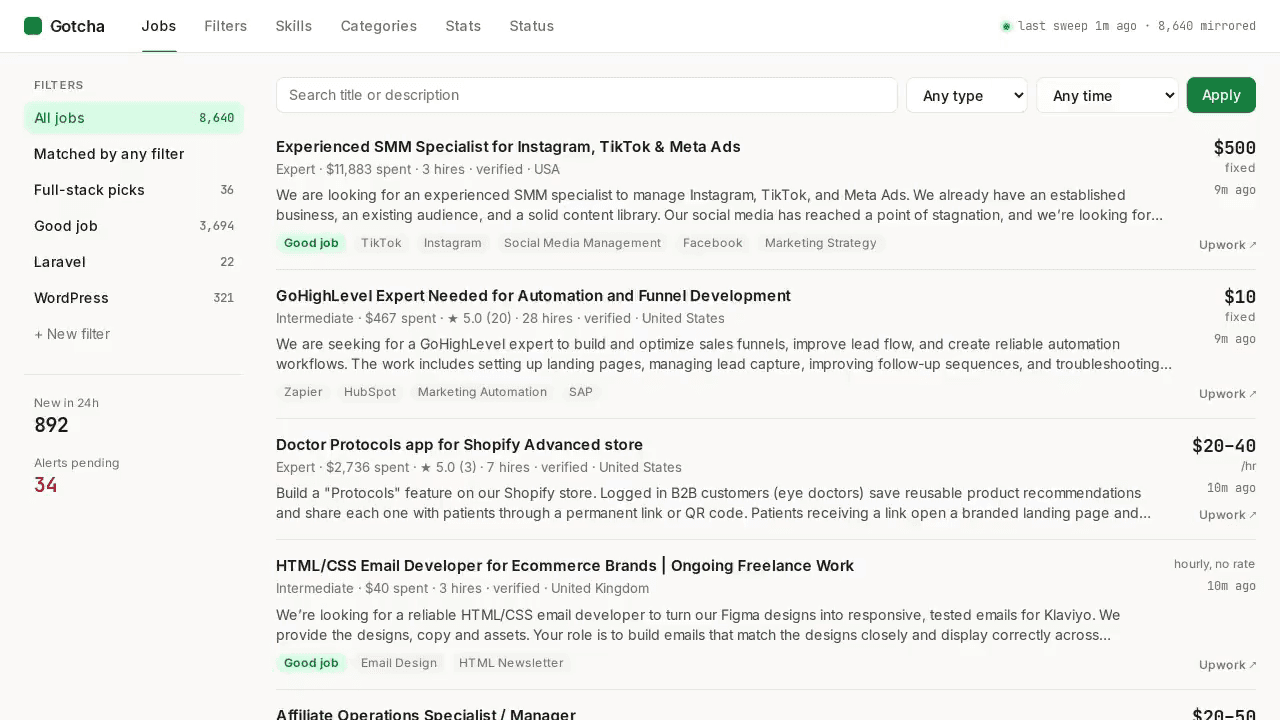This screenshot has height=720, width=1280.
Task: Select the Laravel filter
Action: click(x=134, y=262)
